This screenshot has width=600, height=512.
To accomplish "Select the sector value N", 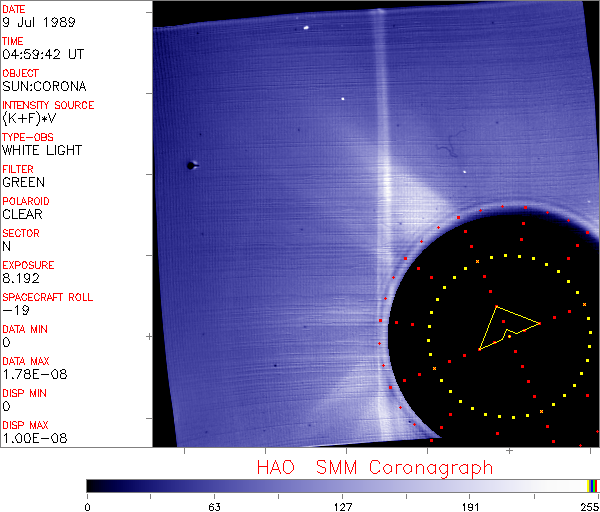I will [7, 246].
